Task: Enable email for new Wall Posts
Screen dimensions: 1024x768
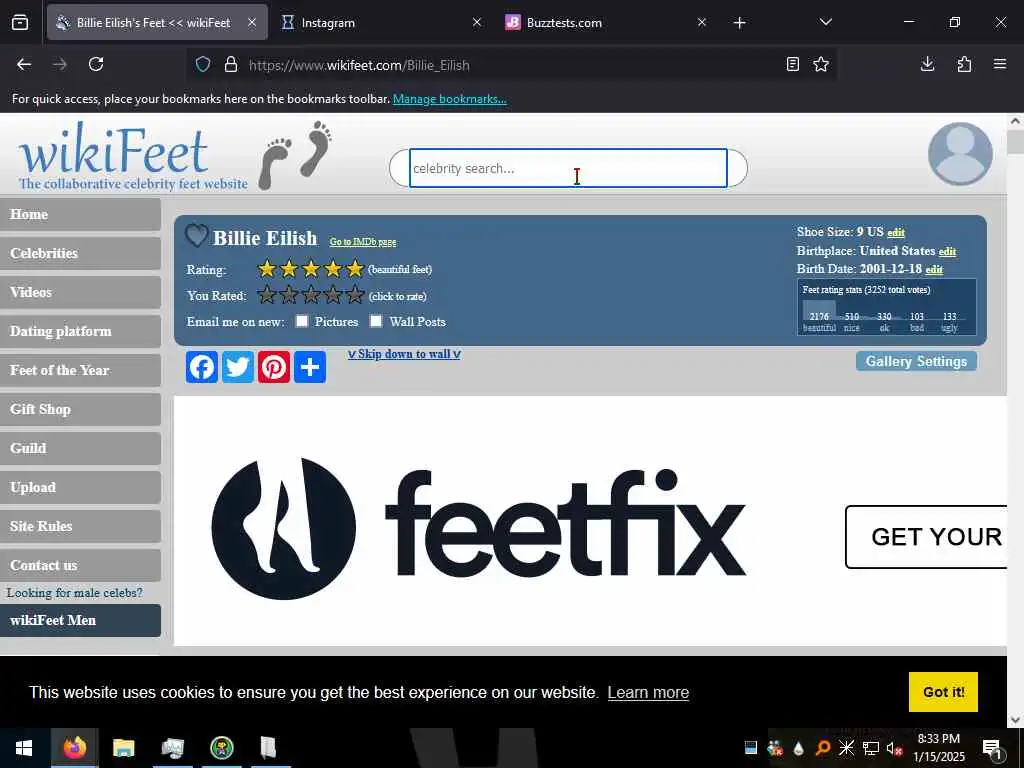Action: (x=376, y=321)
